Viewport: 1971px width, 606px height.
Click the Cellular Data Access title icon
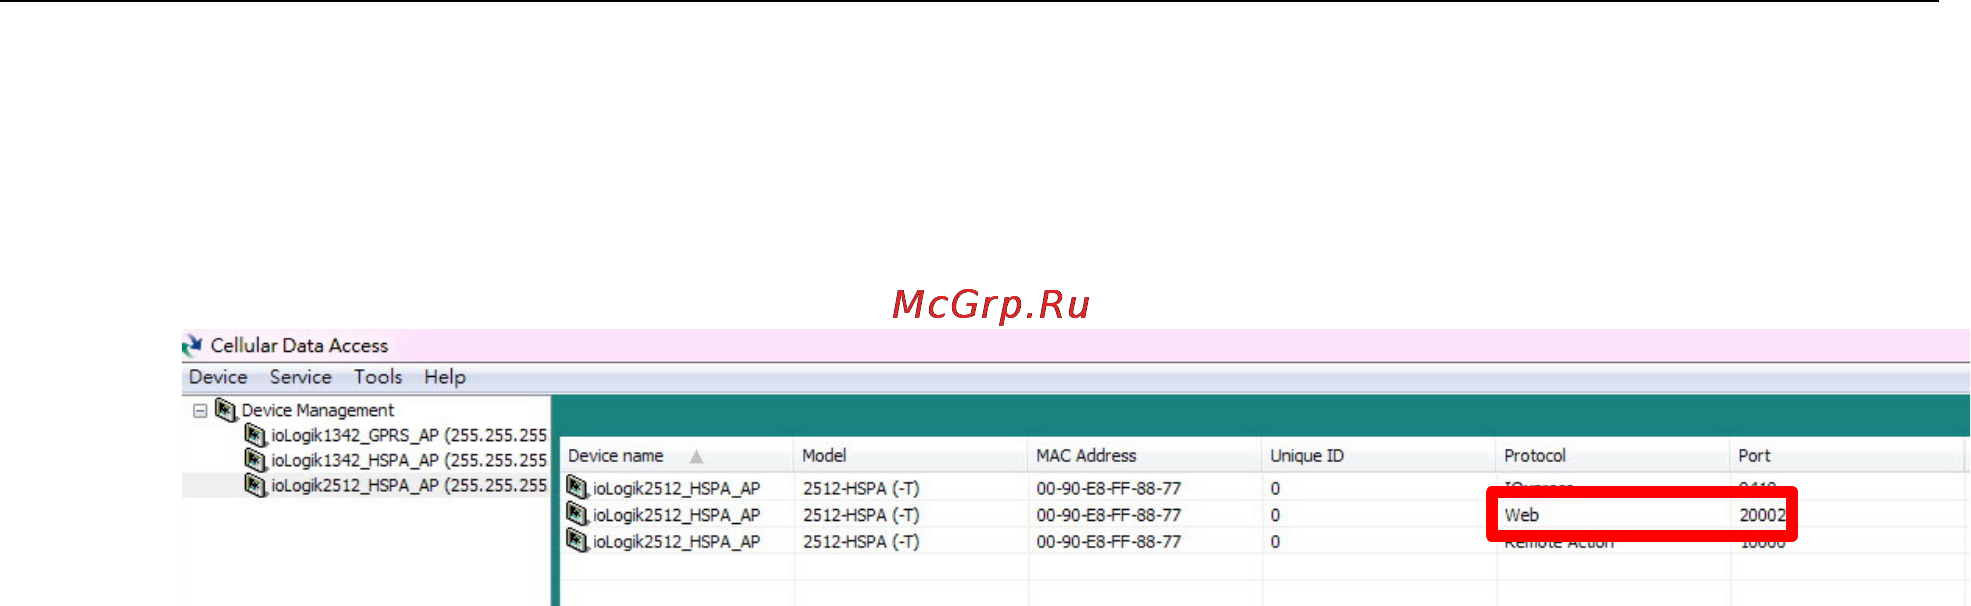(x=192, y=345)
